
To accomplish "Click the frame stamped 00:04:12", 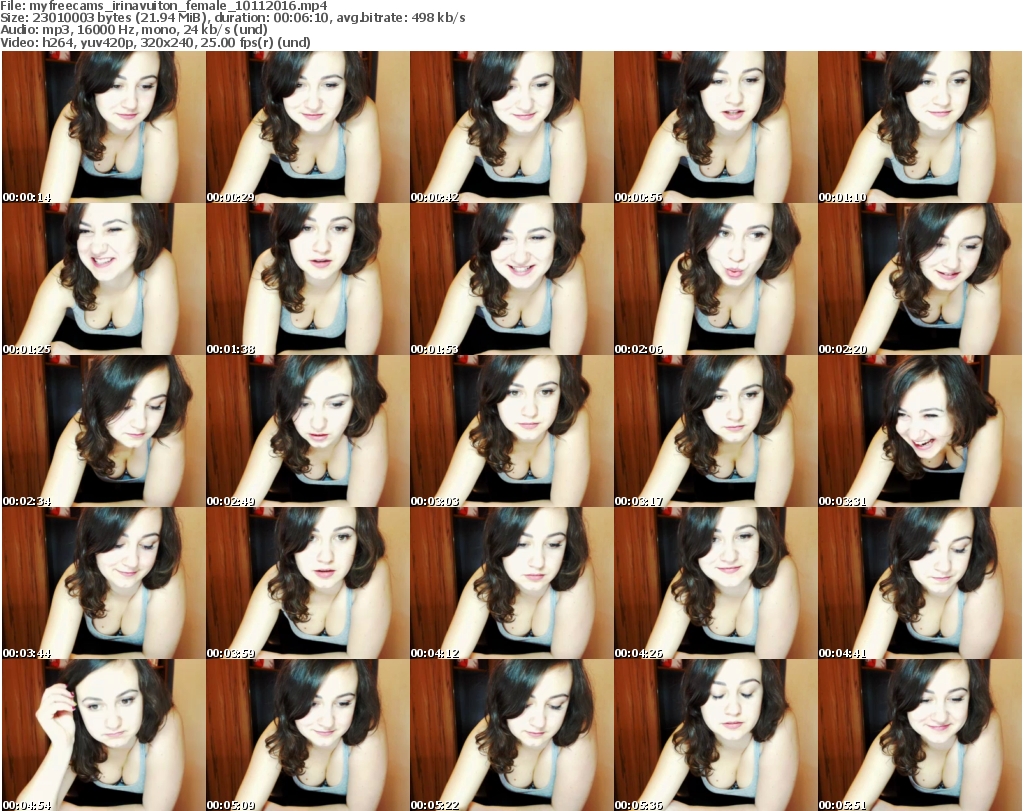I will [x=511, y=583].
